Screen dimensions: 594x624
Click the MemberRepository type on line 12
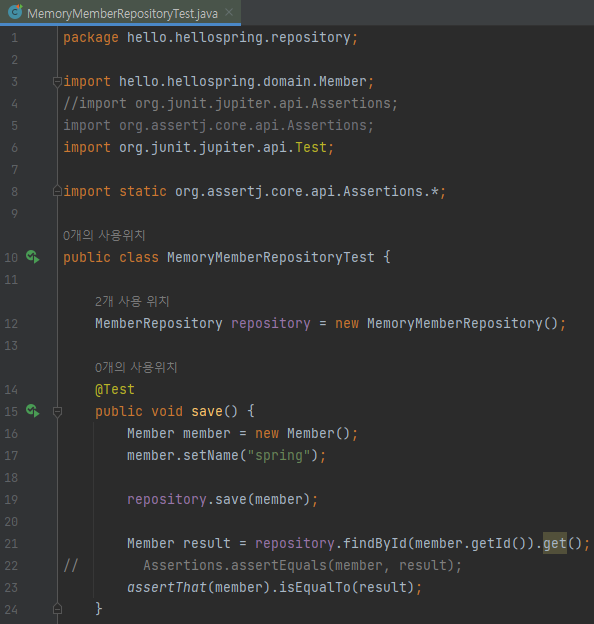[159, 323]
